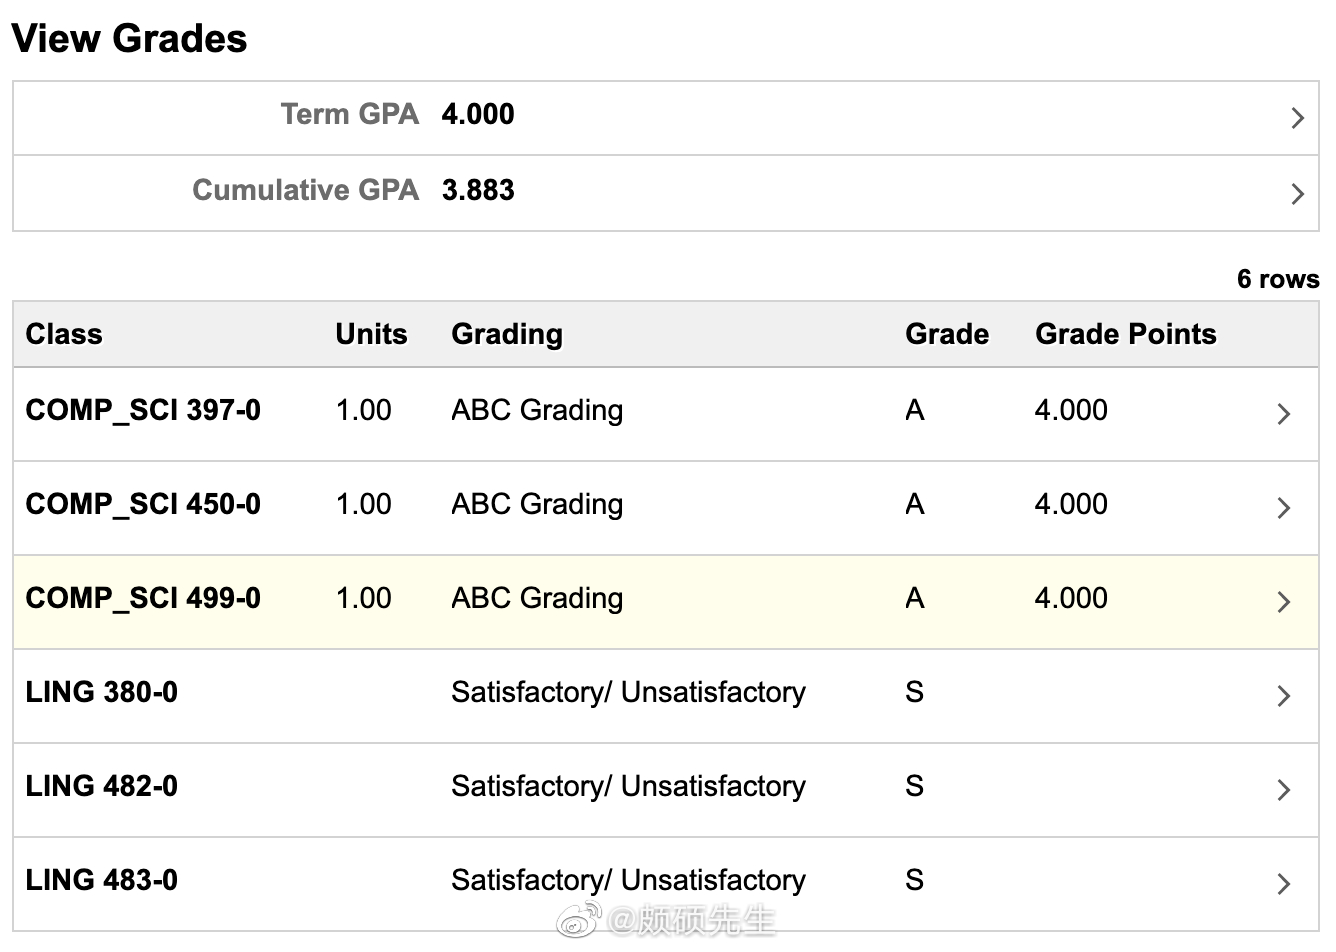Select the COMP_SCI 397-0 class name
This screenshot has height=952, width=1336.
coord(143,410)
